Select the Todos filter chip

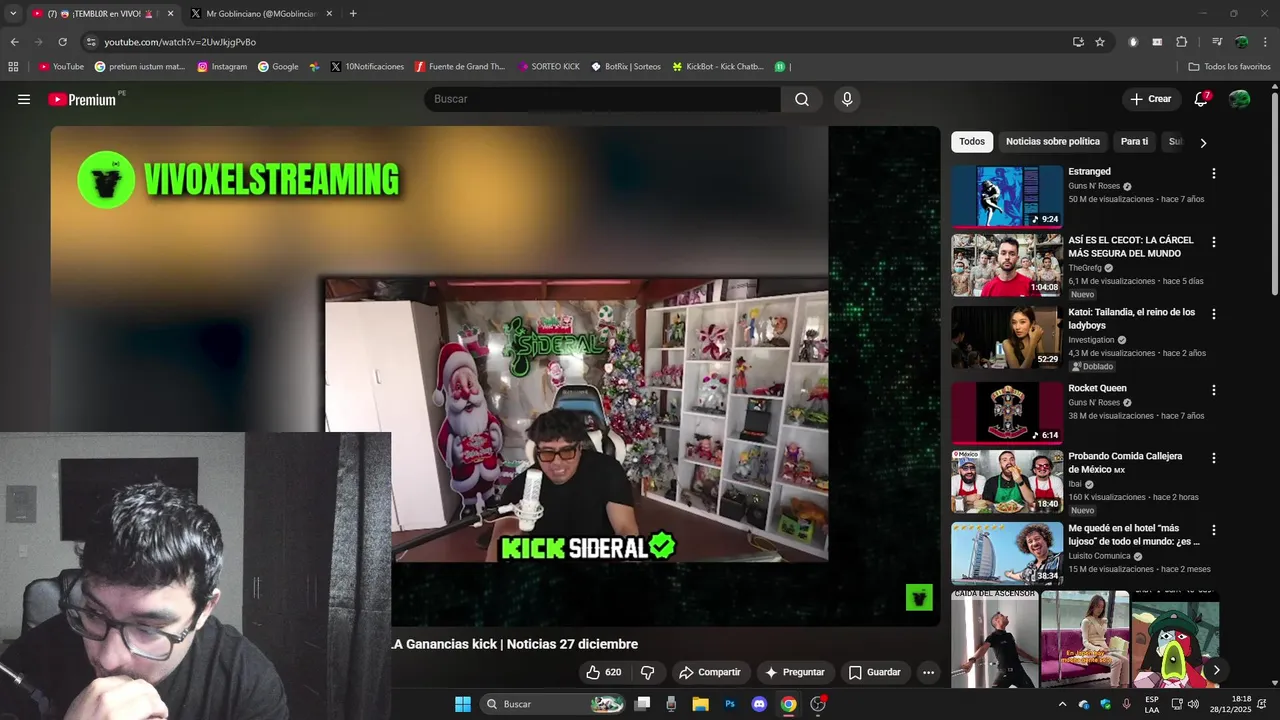[x=972, y=142]
